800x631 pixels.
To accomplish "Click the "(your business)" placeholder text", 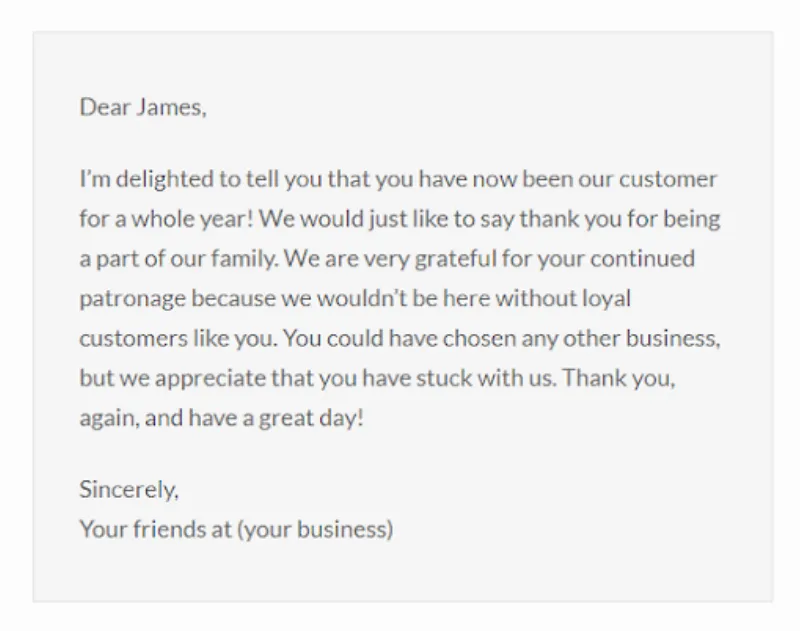I will click(315, 529).
